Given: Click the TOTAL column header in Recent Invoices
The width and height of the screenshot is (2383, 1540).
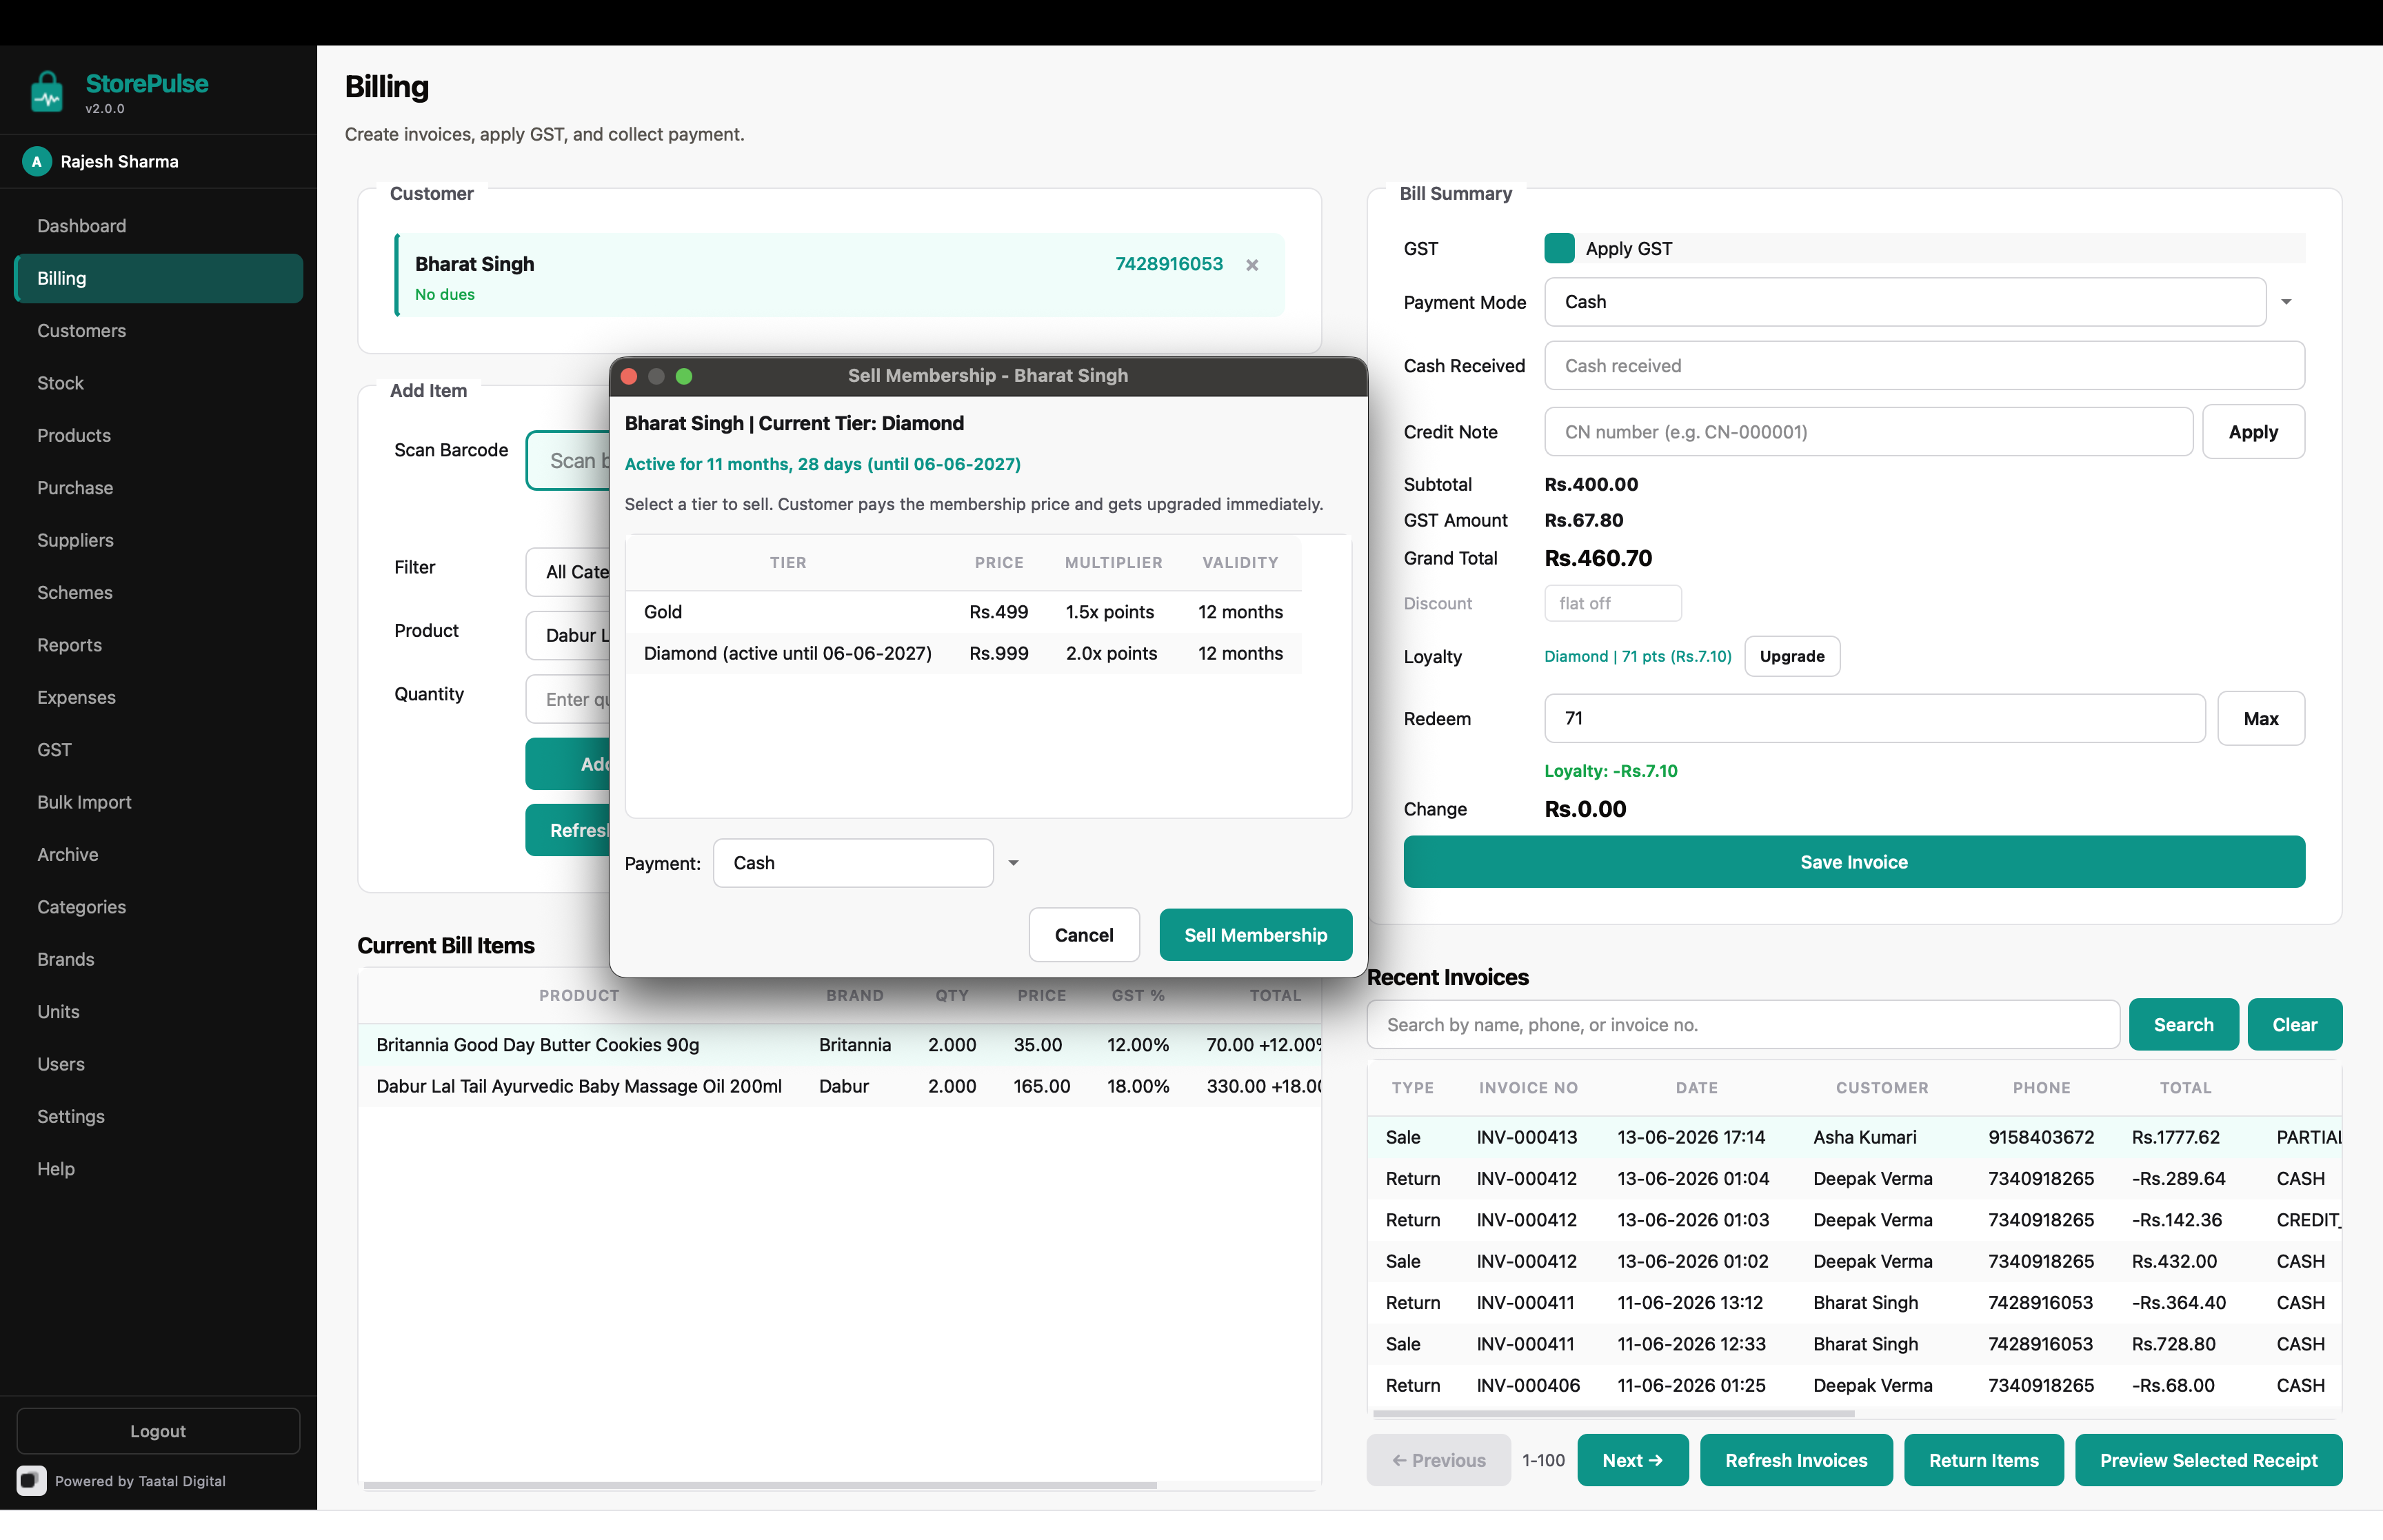Looking at the screenshot, I should 2185,1088.
